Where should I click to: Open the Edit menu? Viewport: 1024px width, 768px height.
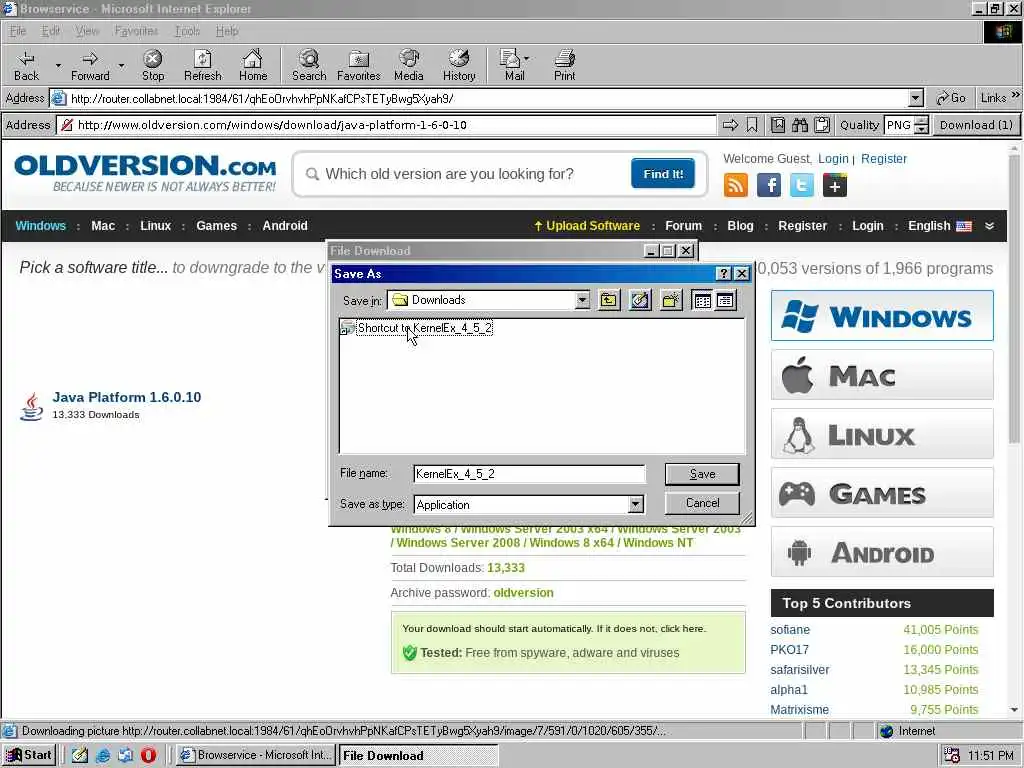[x=50, y=31]
